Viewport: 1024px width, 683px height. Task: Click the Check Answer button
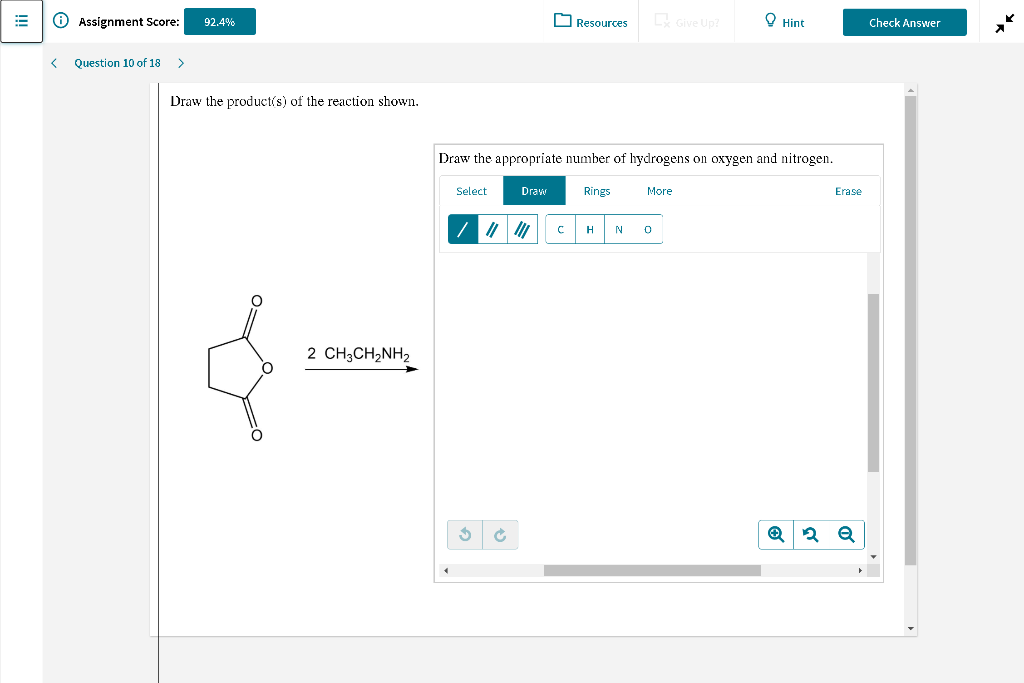(x=904, y=22)
